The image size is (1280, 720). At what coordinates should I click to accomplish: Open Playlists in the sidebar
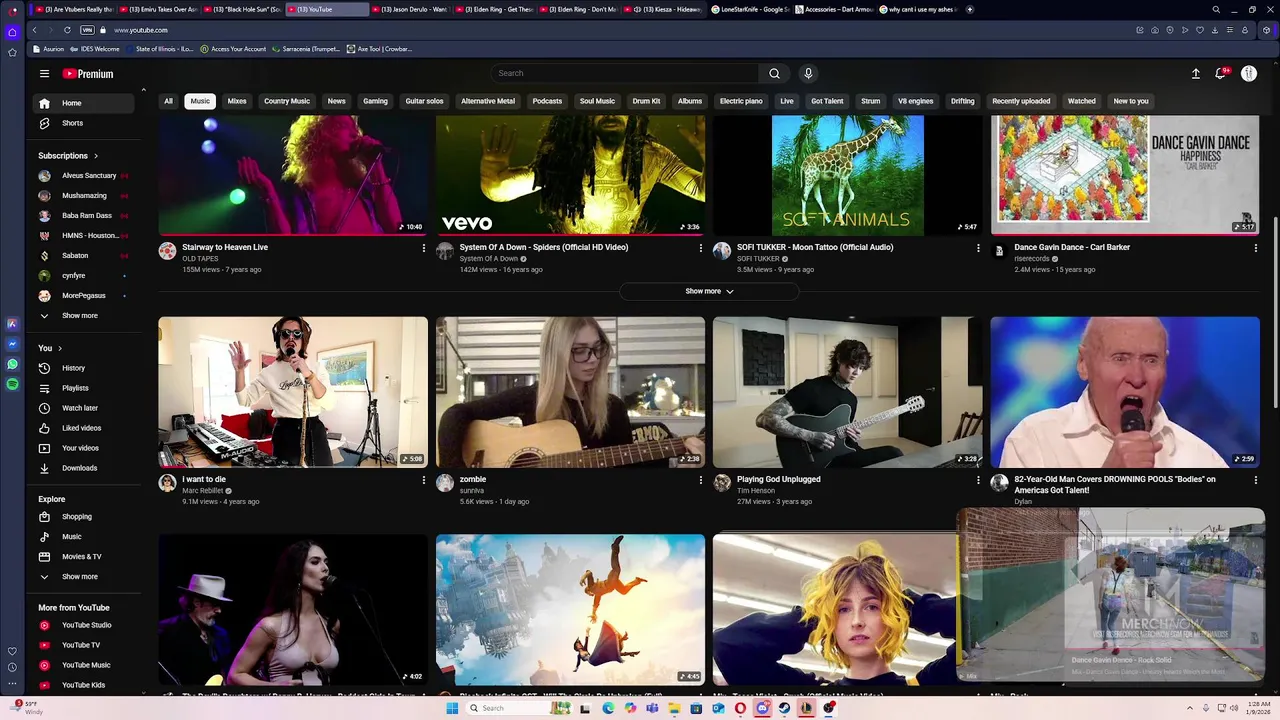click(x=84, y=388)
